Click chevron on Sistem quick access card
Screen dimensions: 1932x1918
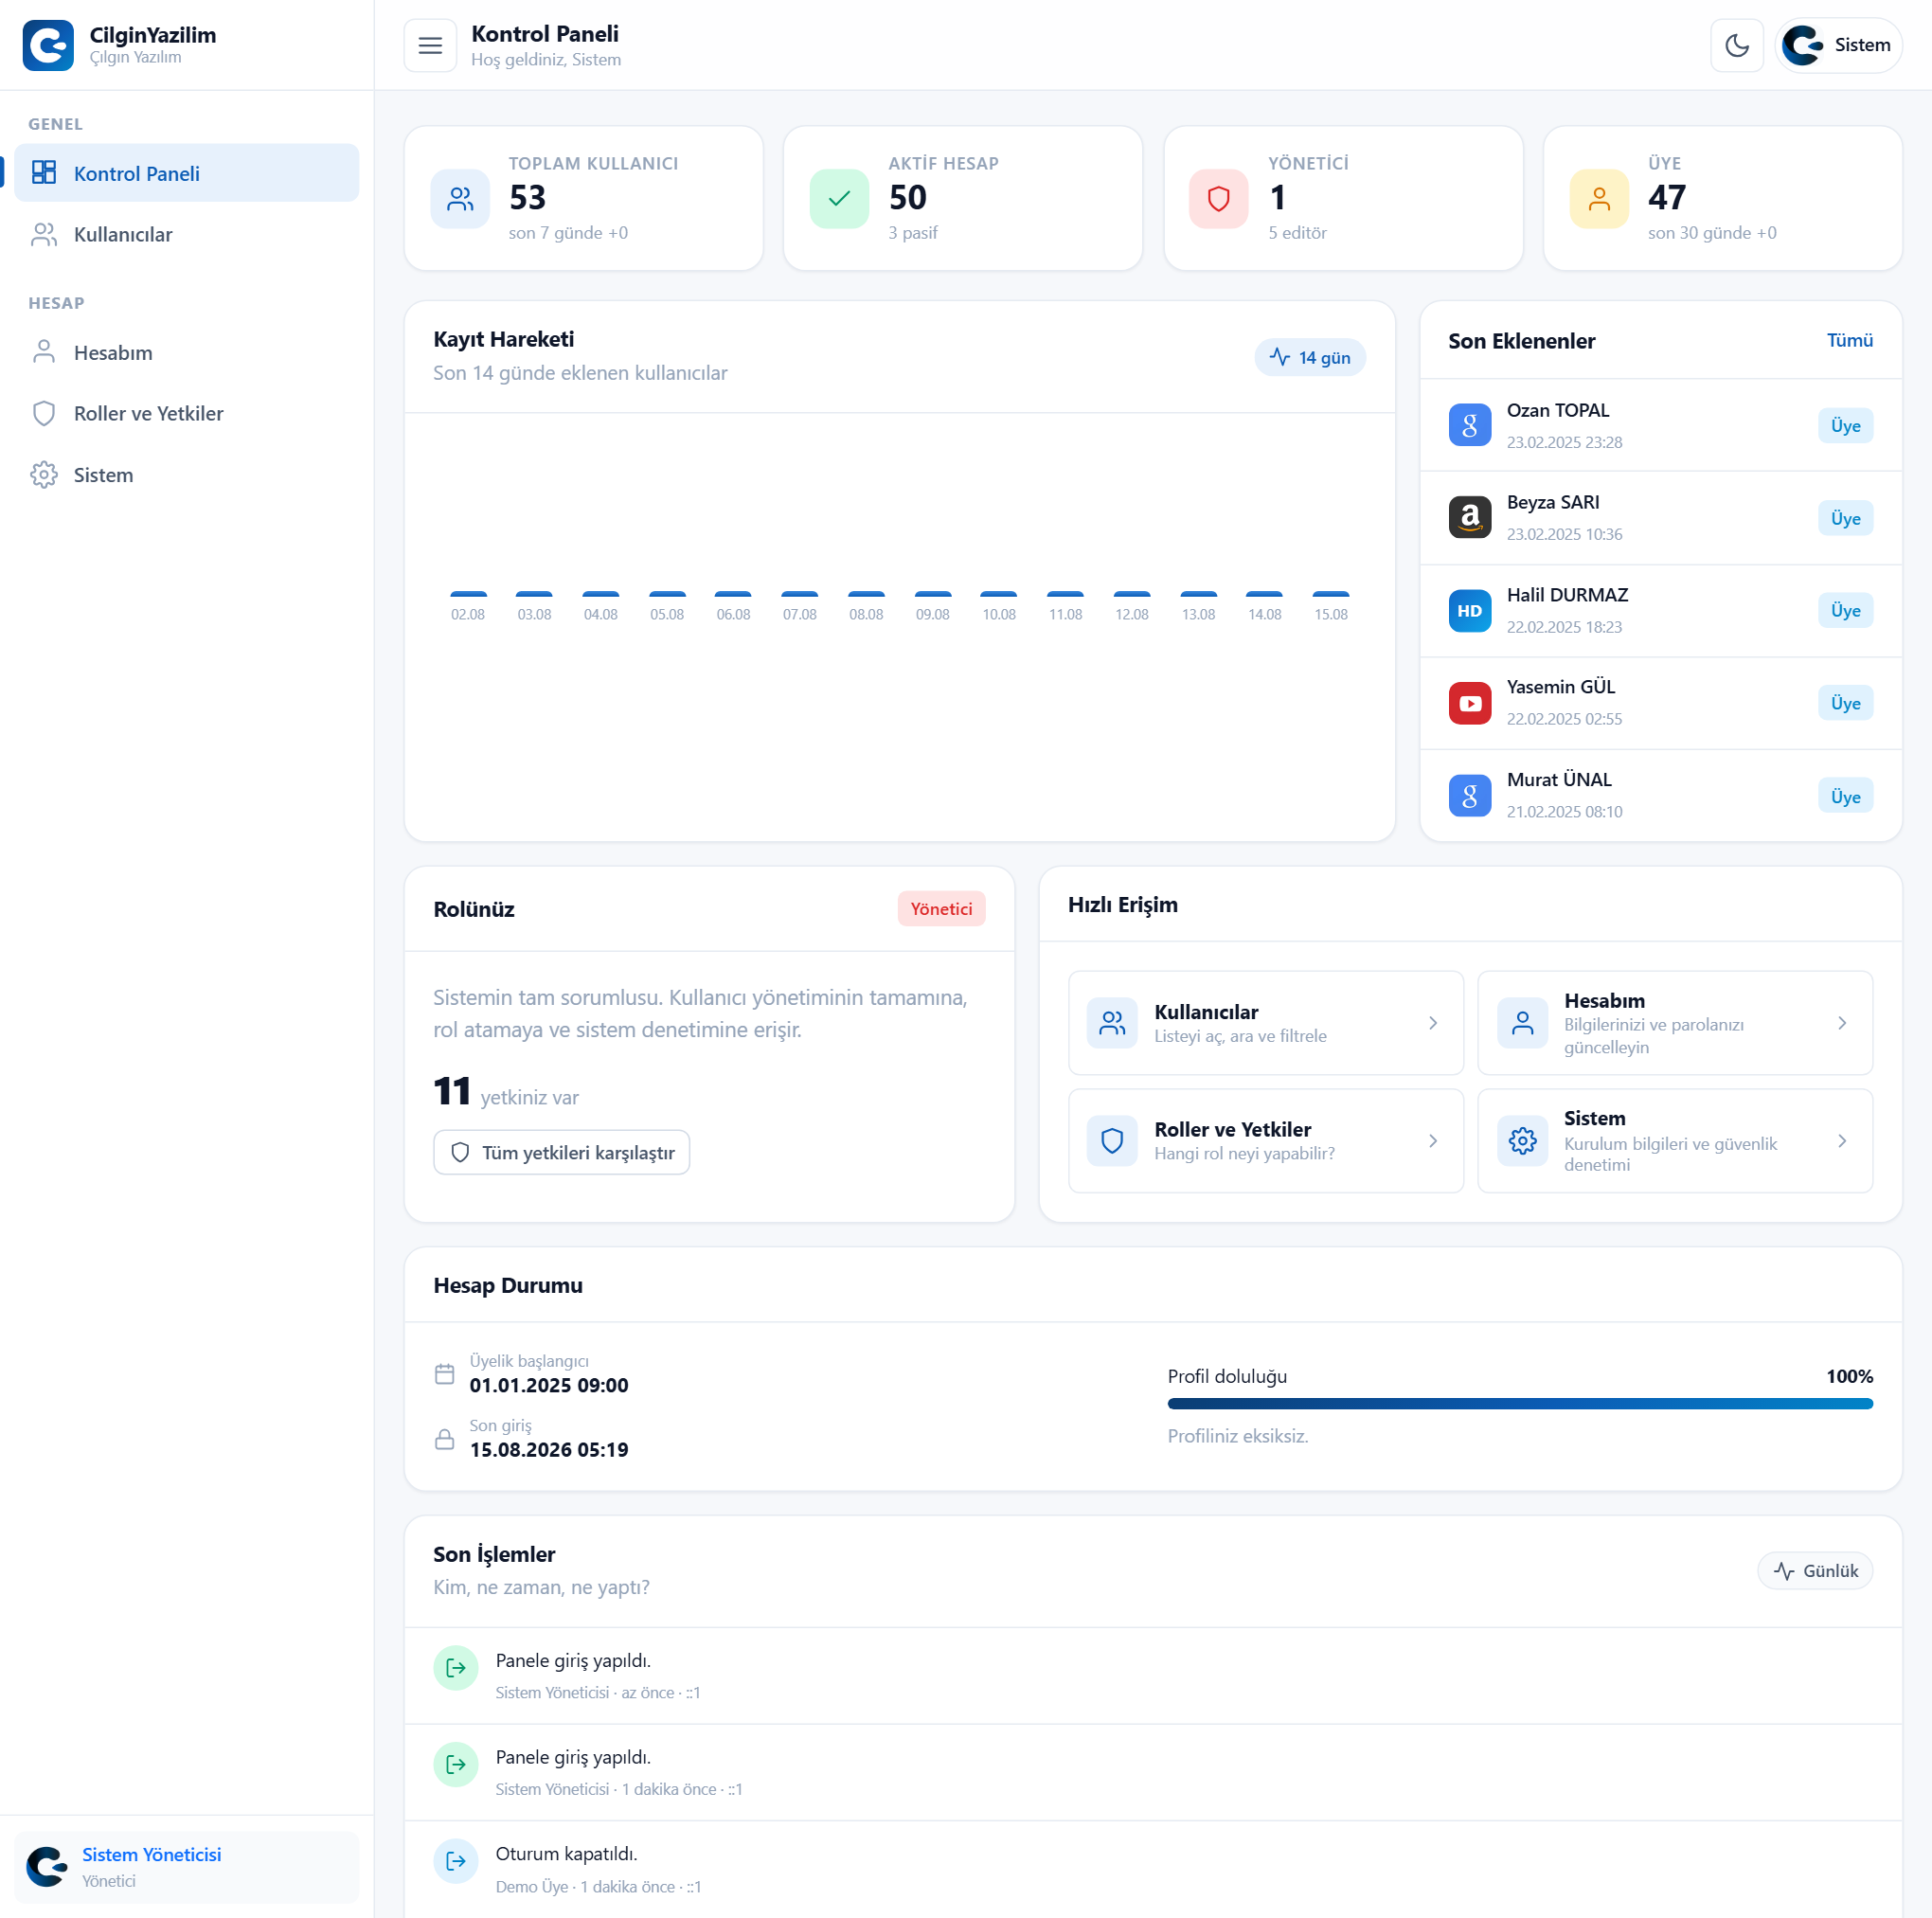point(1841,1140)
